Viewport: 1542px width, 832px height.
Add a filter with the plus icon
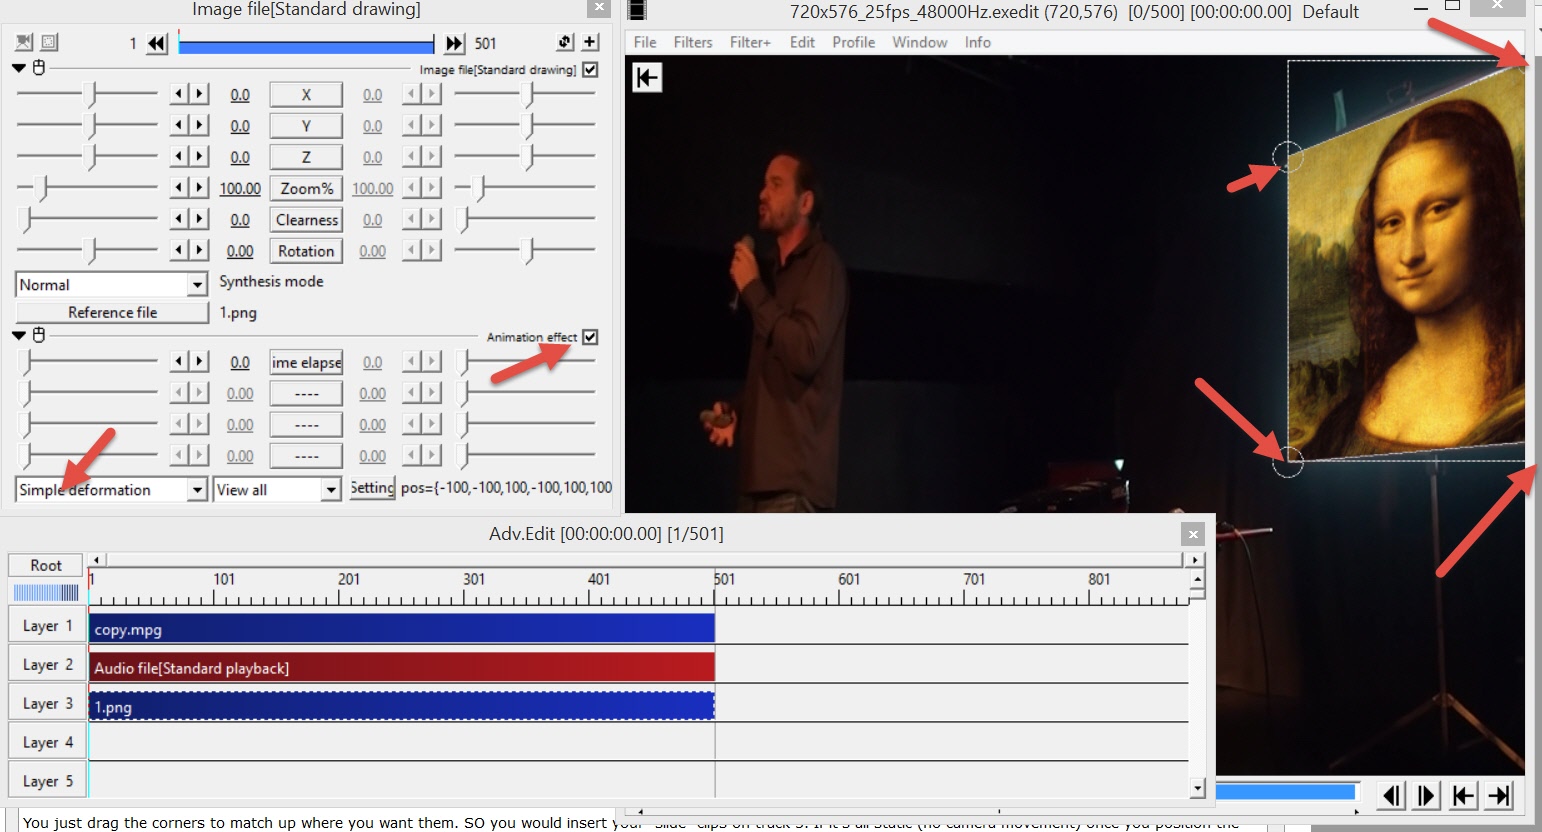[591, 42]
